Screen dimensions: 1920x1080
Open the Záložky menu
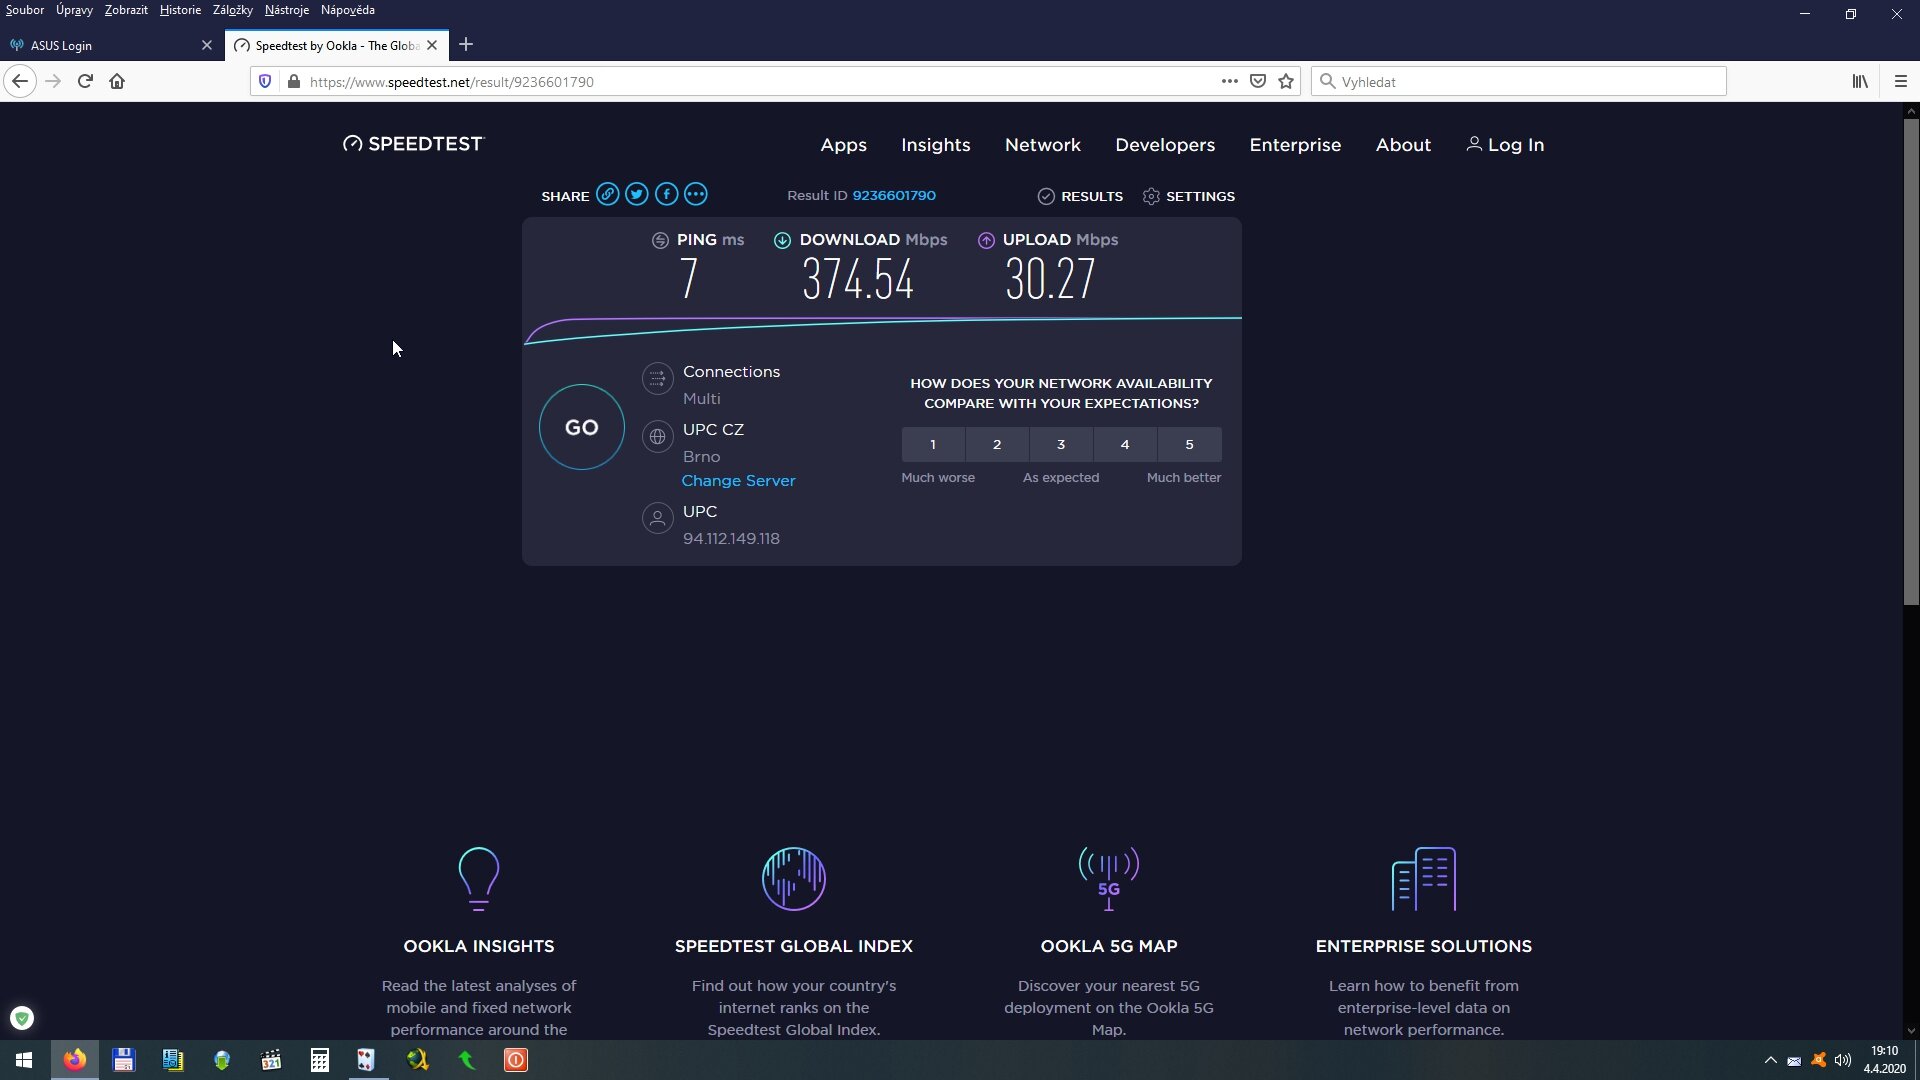[x=232, y=10]
